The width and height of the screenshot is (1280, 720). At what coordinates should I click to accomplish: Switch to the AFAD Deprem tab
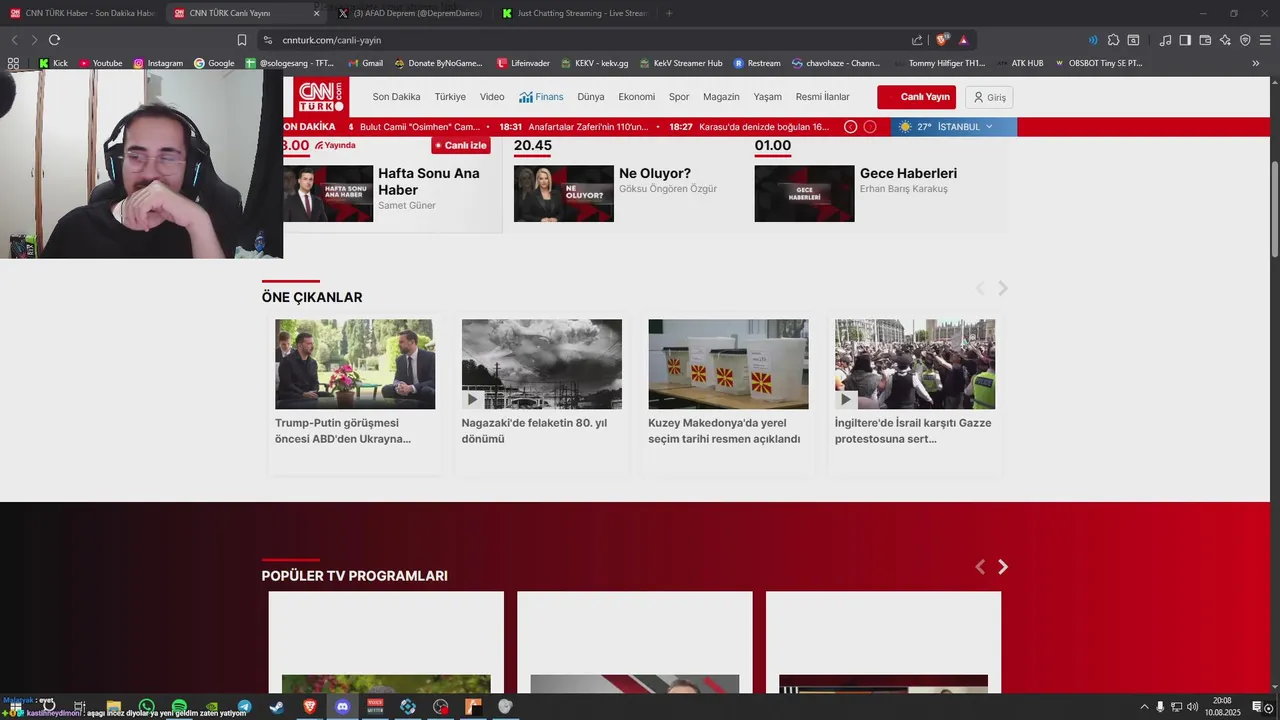coord(410,13)
